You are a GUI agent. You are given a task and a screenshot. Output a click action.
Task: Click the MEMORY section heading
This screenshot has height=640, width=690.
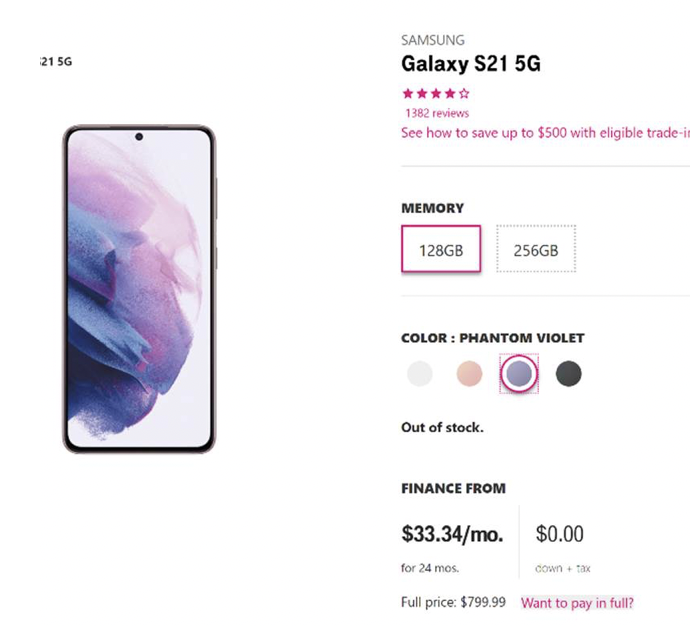(432, 208)
